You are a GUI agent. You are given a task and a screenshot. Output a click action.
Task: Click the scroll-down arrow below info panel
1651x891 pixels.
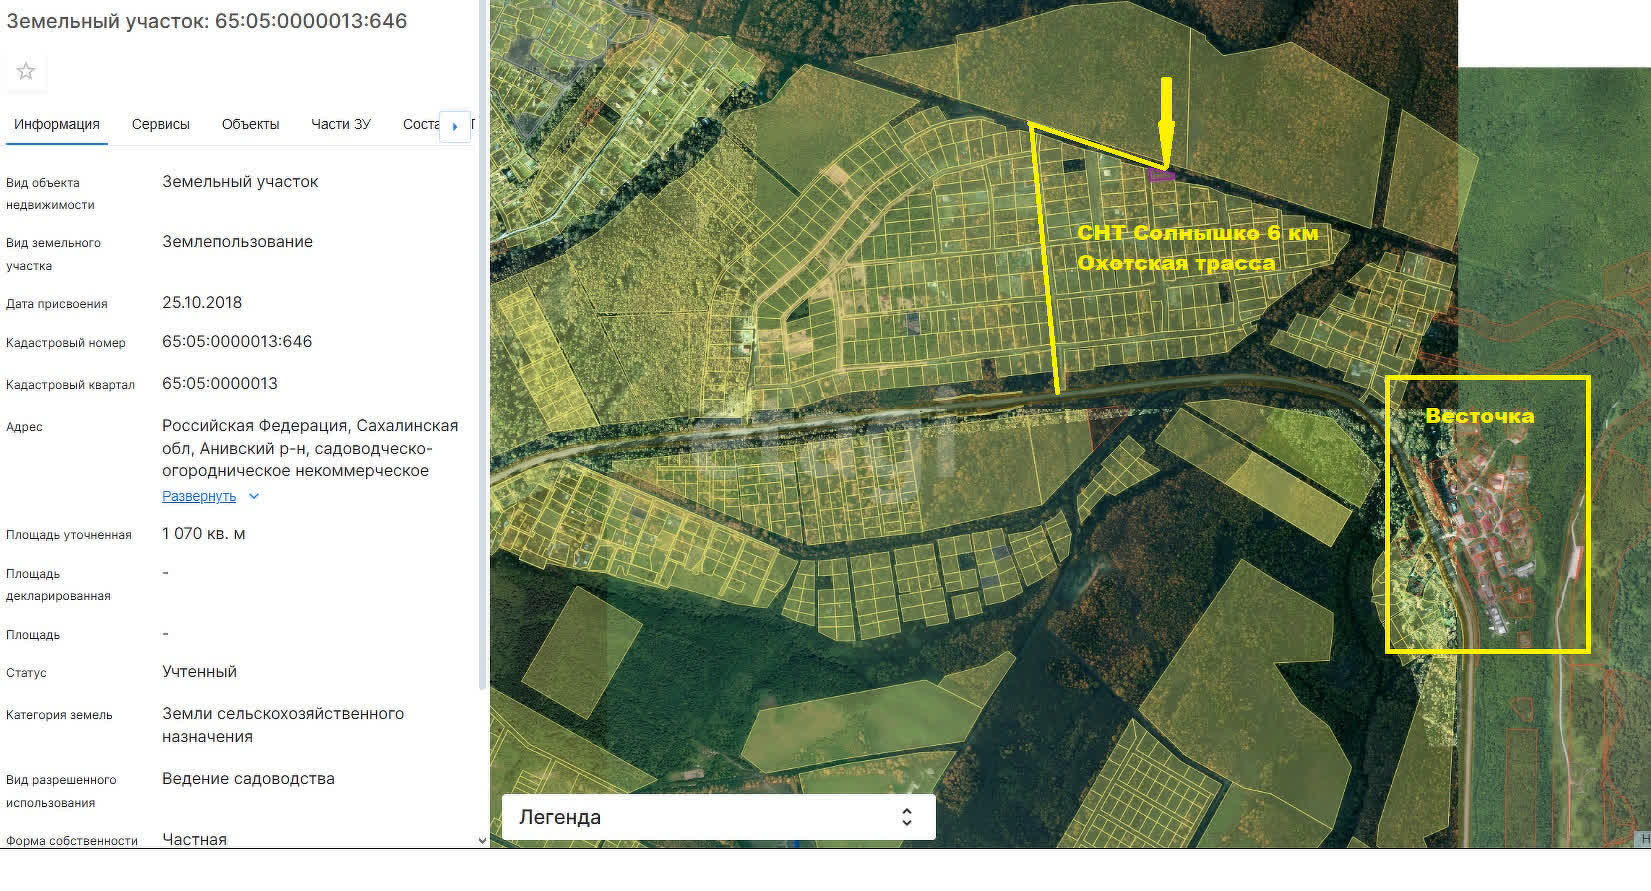483,841
